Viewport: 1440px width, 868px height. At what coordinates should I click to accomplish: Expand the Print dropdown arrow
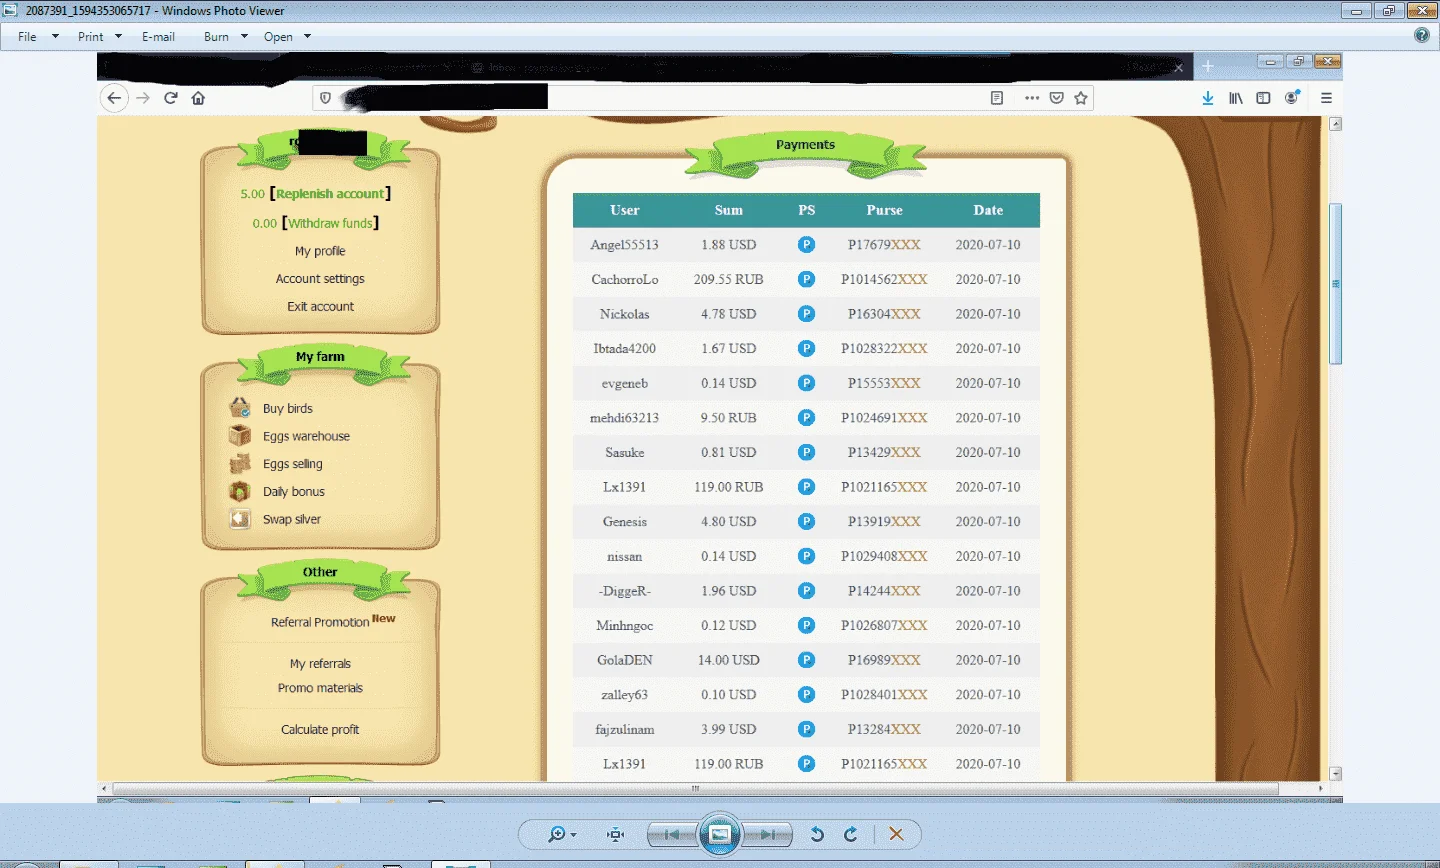tap(118, 37)
